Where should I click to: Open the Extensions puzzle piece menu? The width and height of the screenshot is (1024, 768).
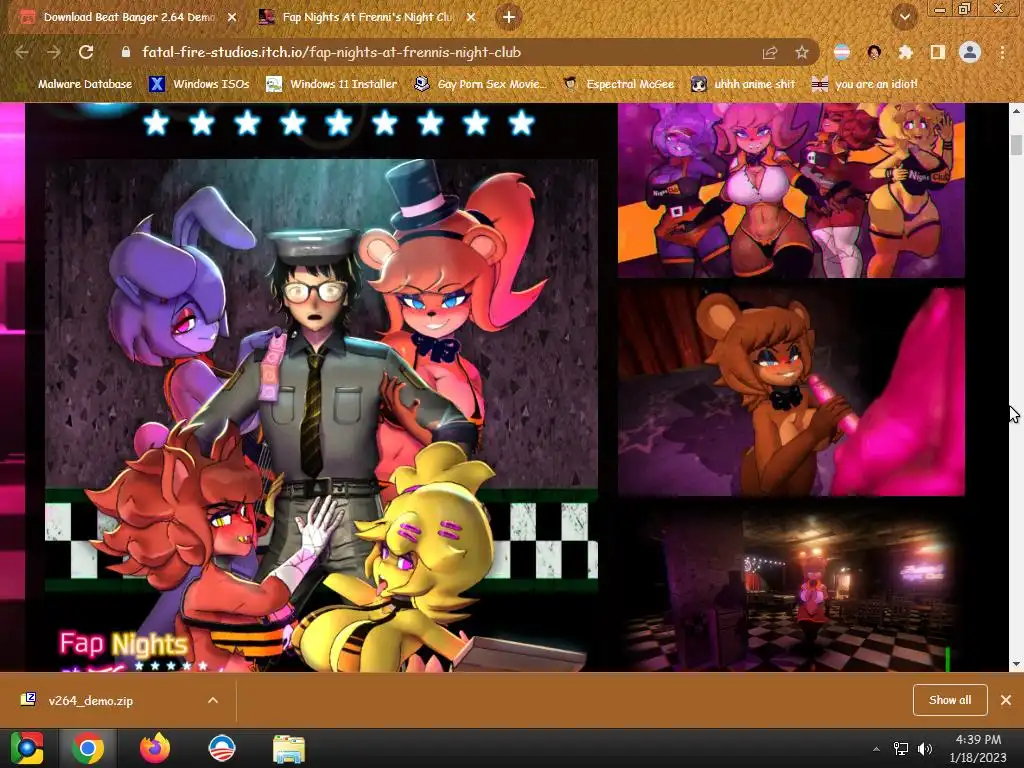coord(906,52)
